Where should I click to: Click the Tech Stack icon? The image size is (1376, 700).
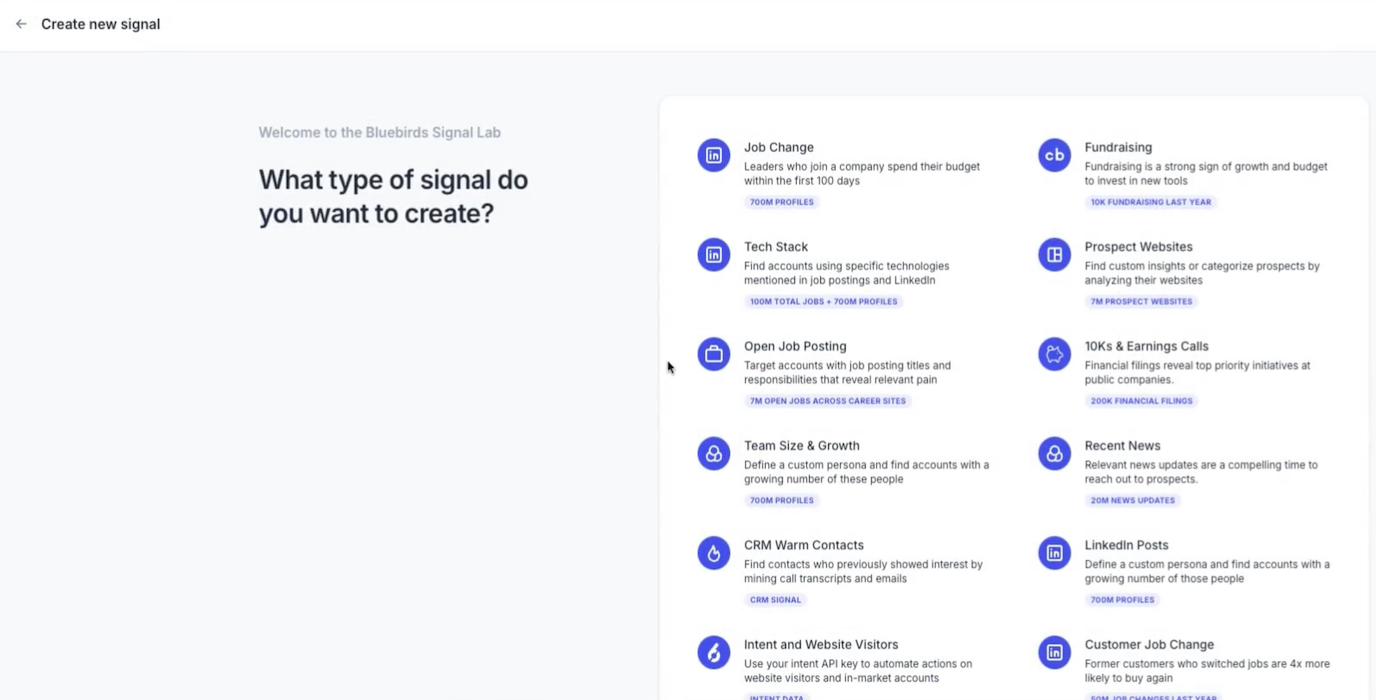click(x=714, y=255)
